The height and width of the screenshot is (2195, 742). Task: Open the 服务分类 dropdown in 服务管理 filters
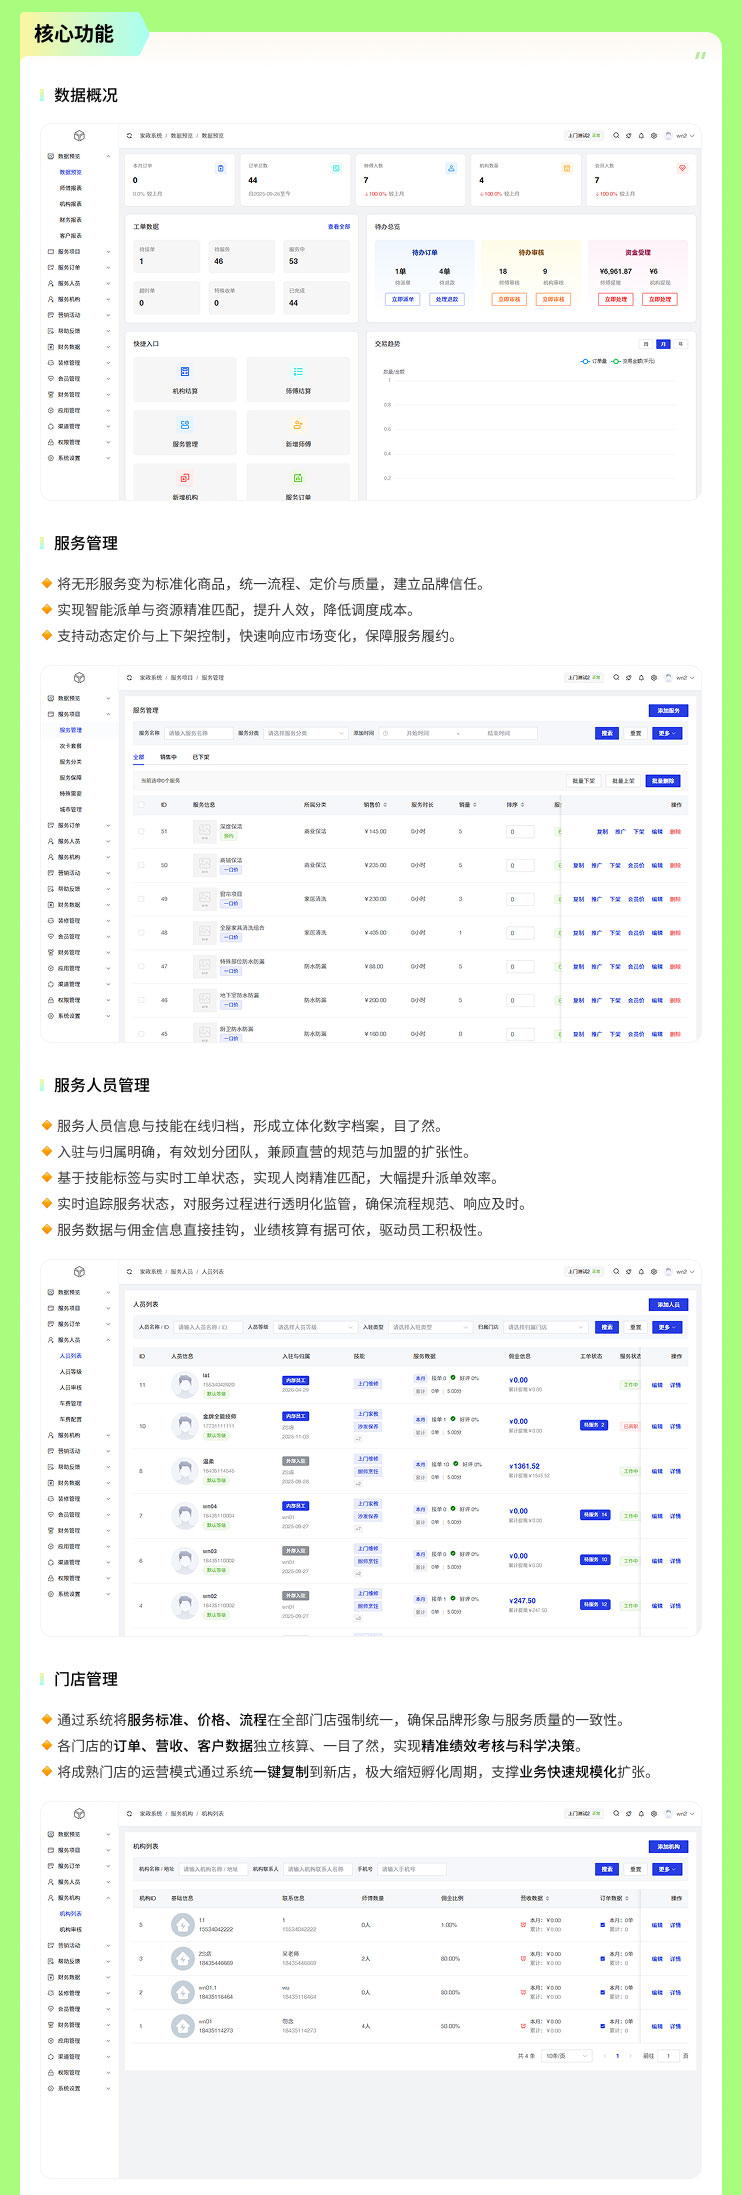point(305,733)
